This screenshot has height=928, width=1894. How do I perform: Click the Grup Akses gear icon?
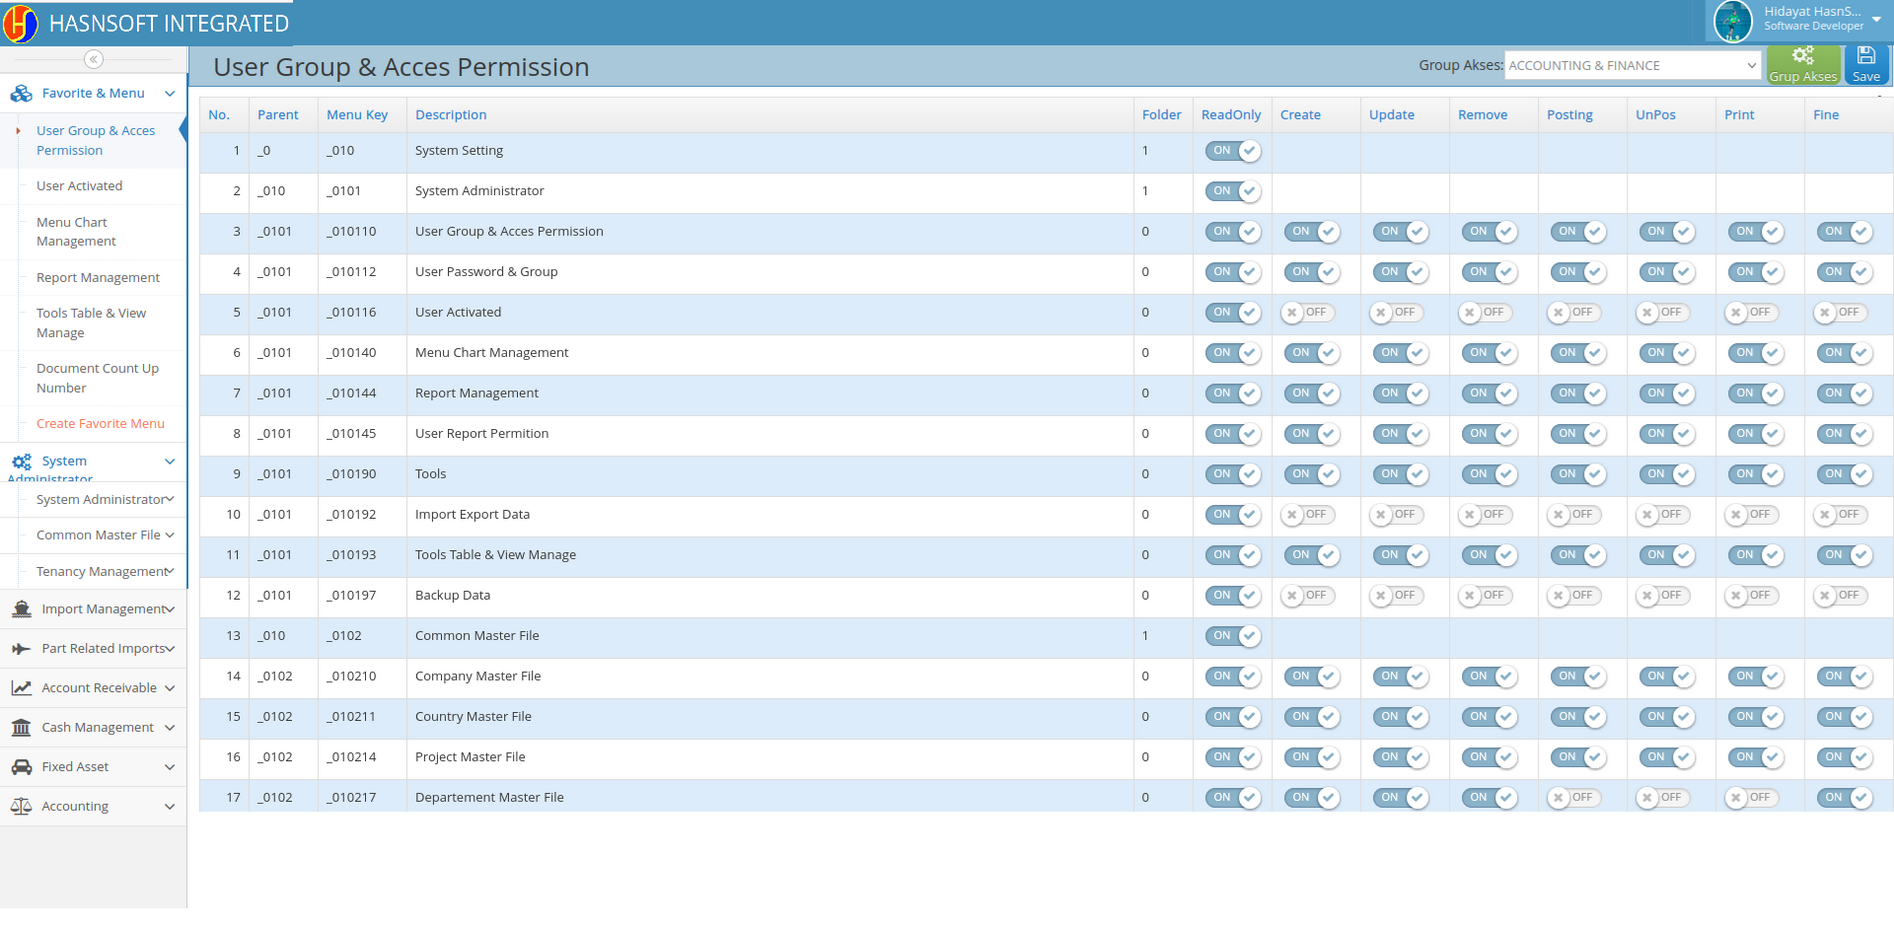click(x=1802, y=57)
